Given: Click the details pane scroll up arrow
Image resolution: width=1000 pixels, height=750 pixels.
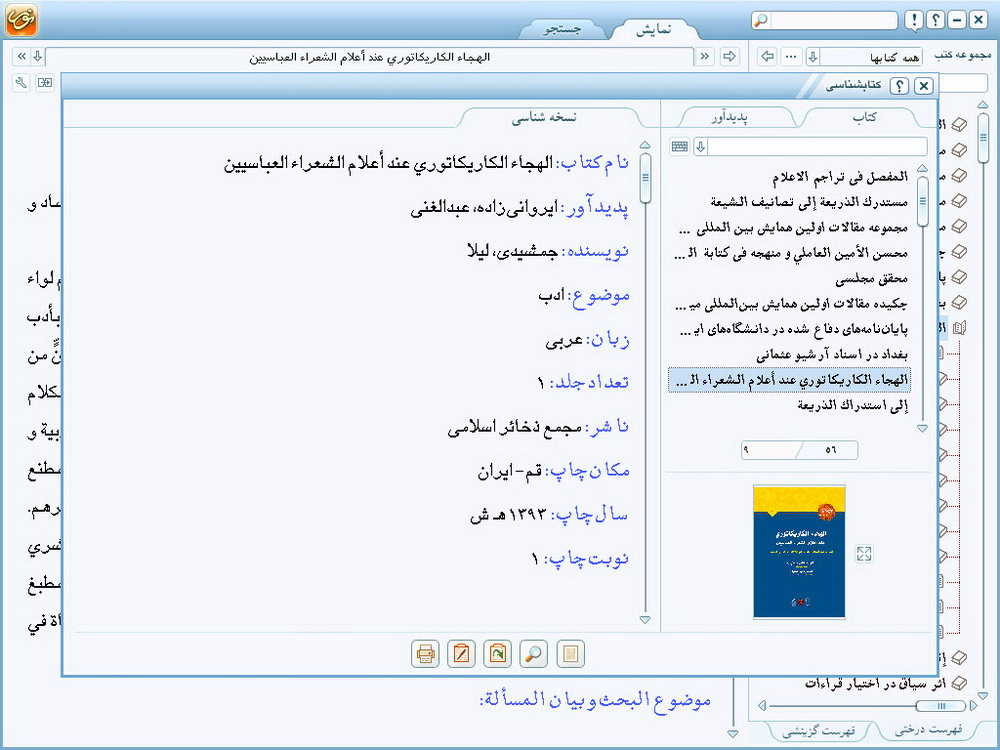Looking at the screenshot, I should click(645, 145).
